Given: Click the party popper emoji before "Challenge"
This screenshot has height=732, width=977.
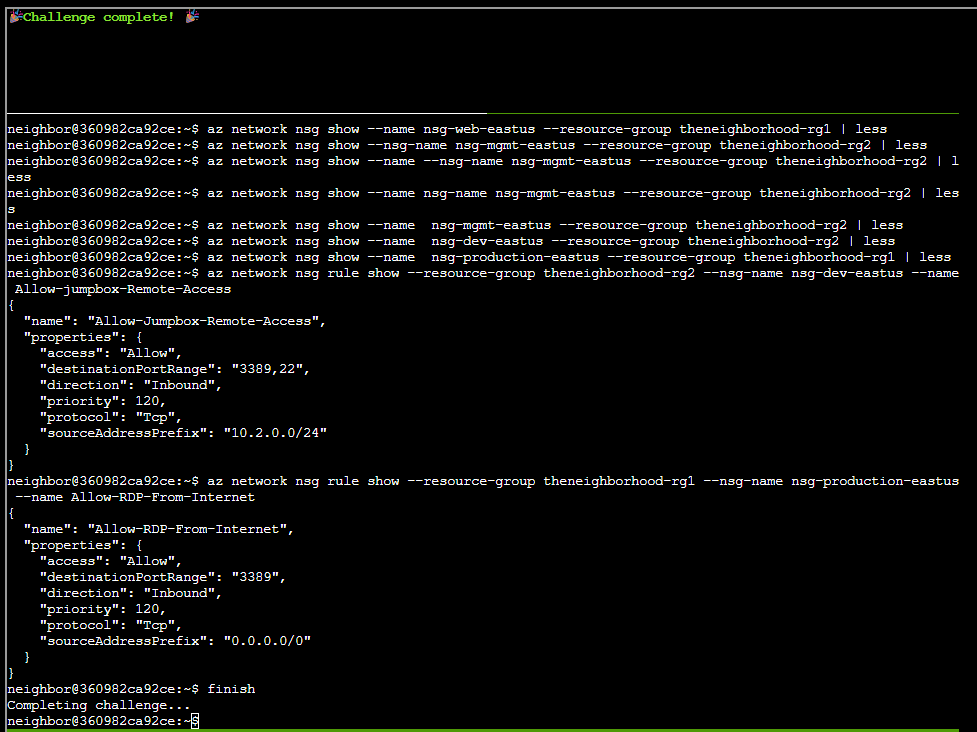Looking at the screenshot, I should (x=16, y=17).
